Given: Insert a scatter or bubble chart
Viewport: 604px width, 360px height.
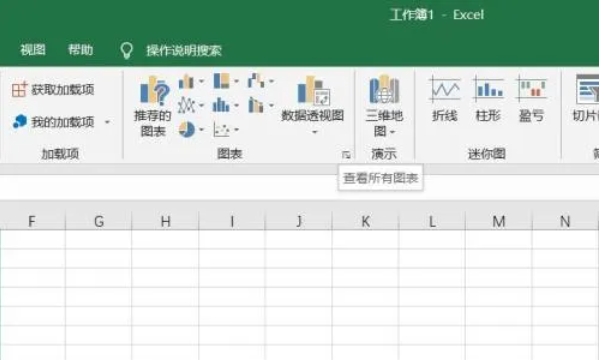Looking at the screenshot, I should (221, 130).
